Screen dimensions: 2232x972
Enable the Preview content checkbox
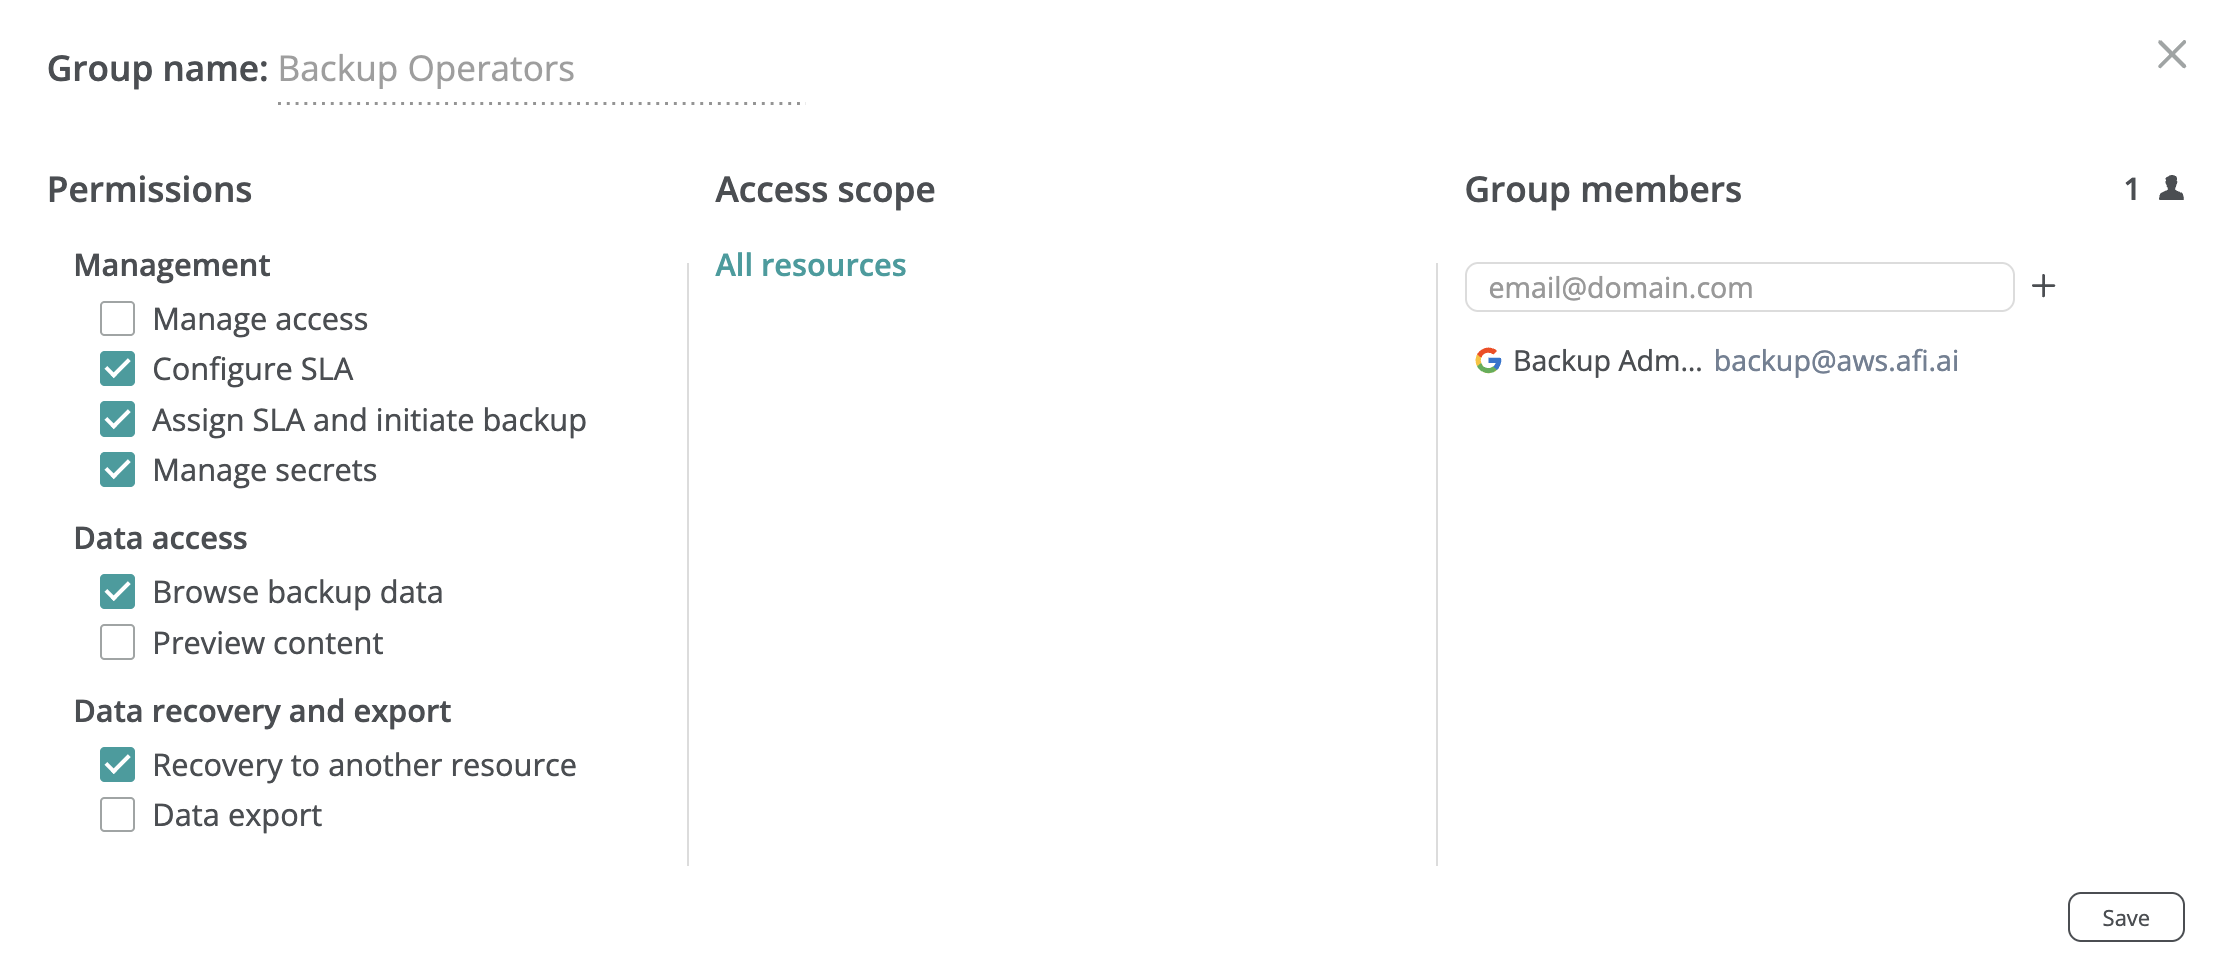(118, 643)
